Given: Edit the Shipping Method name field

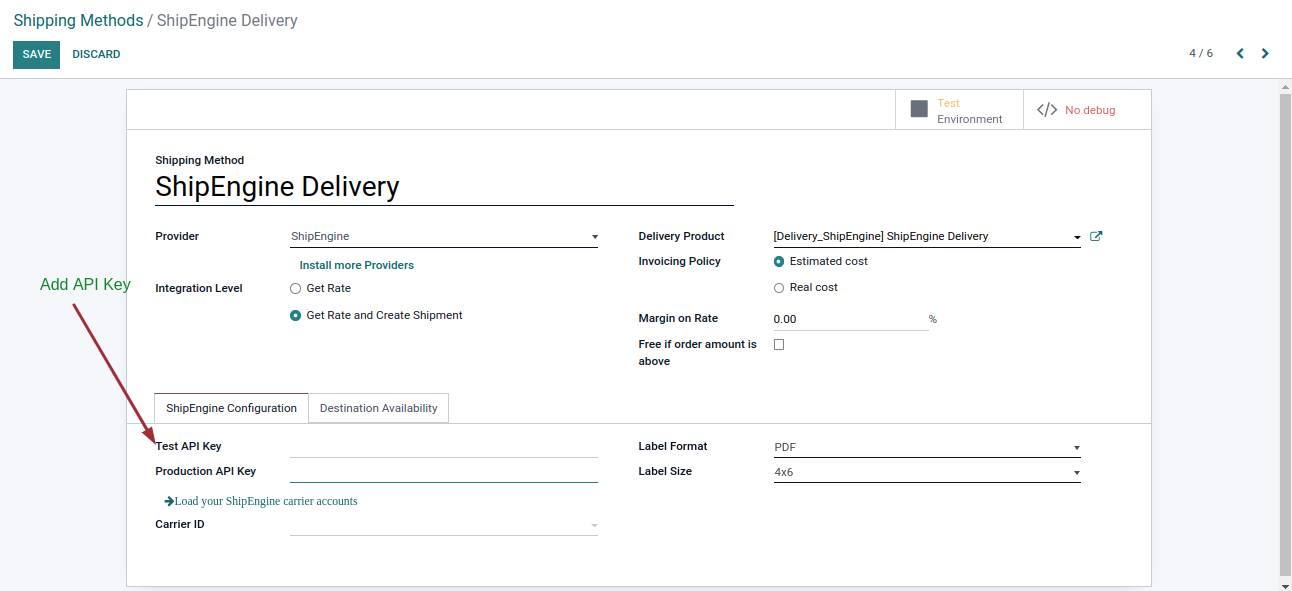Looking at the screenshot, I should [x=444, y=187].
